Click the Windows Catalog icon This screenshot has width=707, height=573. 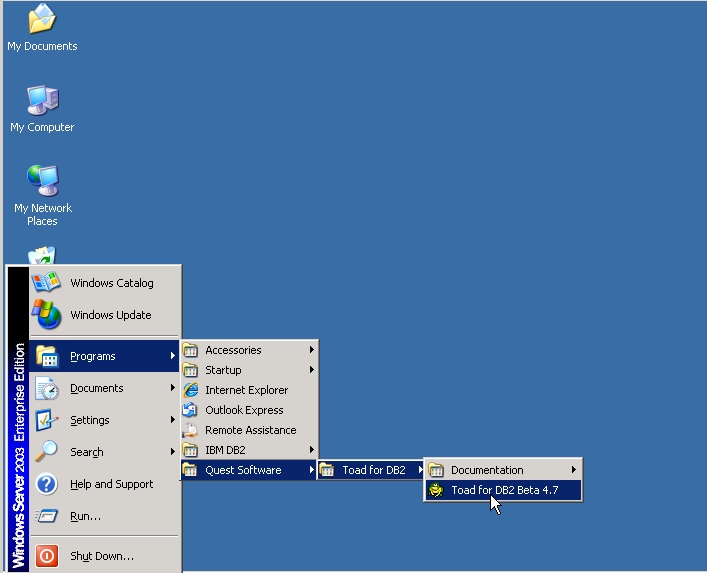click(x=46, y=283)
